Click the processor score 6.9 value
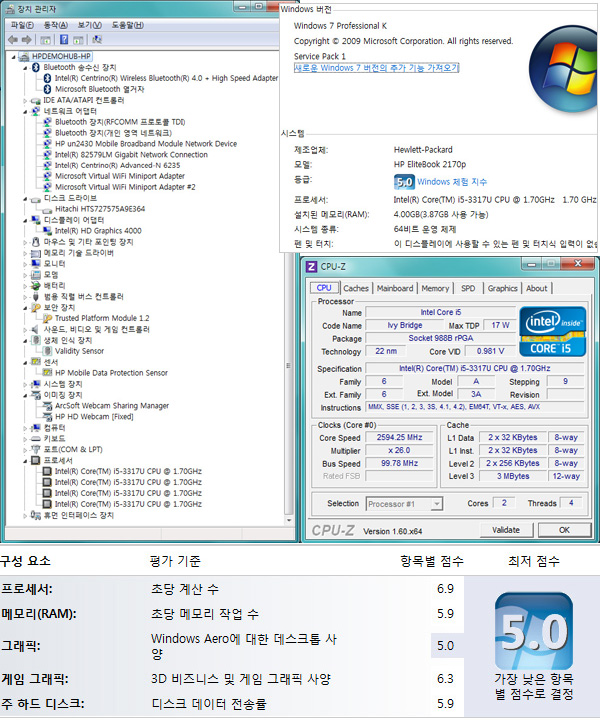This screenshot has height=720, width=600. pyautogui.click(x=445, y=589)
